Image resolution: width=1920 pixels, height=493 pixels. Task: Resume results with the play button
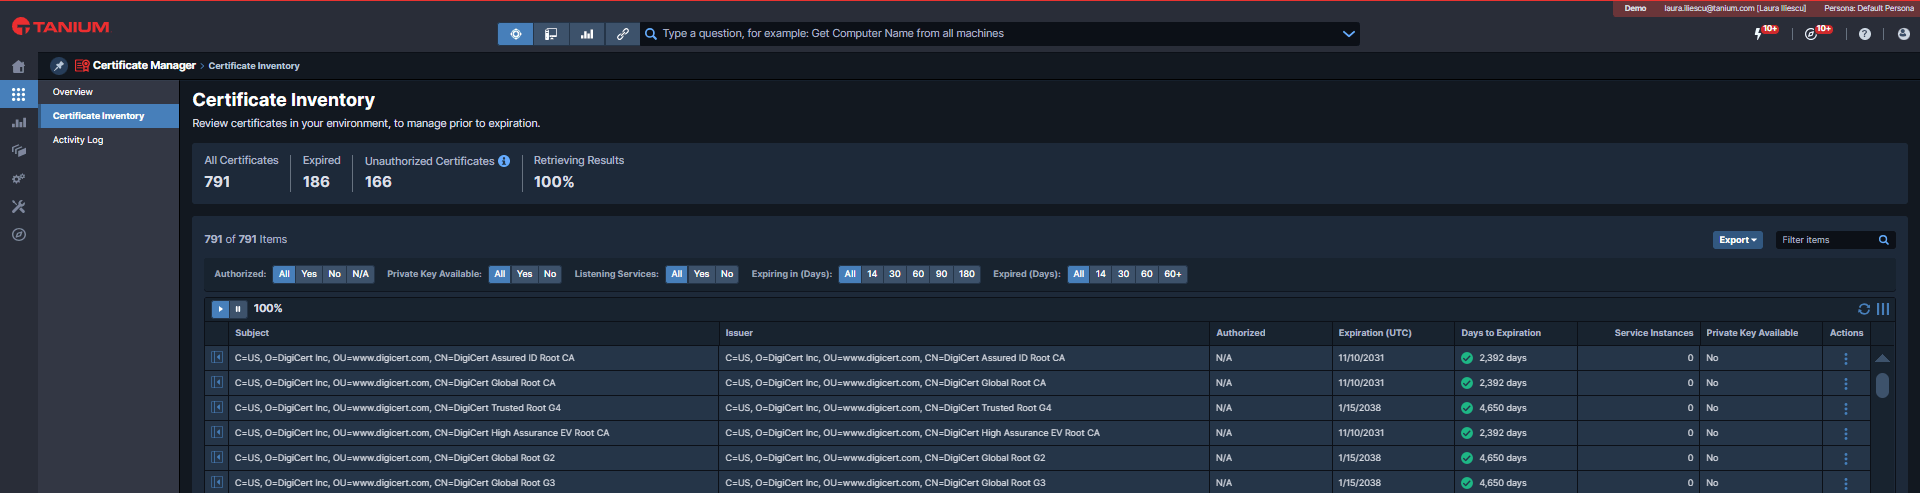coord(220,309)
